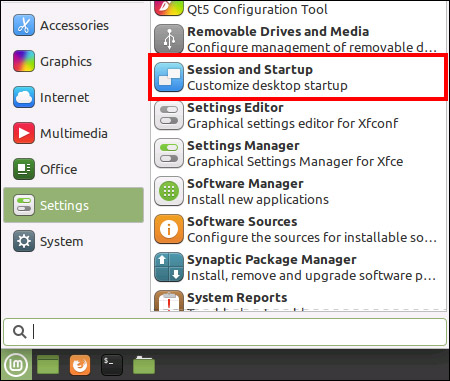Select the Accessories category
The image size is (450, 381).
tap(73, 25)
